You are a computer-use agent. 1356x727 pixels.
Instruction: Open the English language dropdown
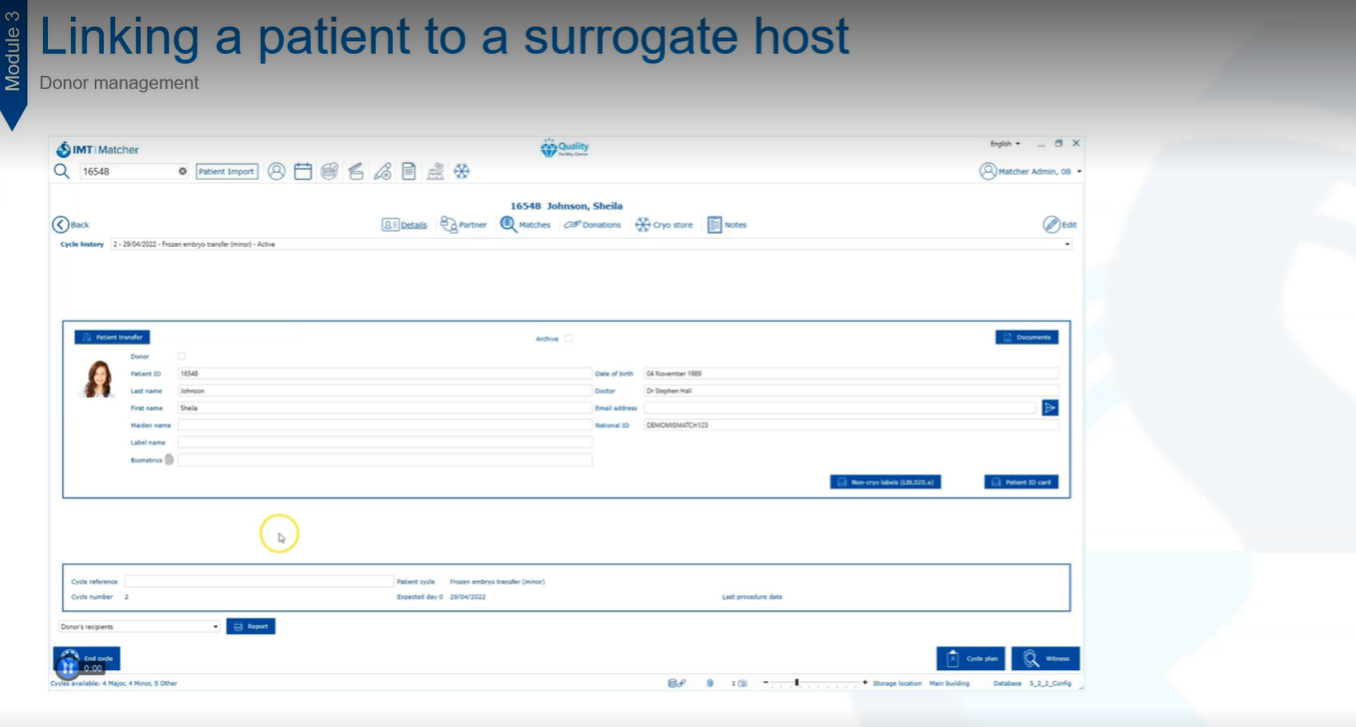[x=1005, y=144]
